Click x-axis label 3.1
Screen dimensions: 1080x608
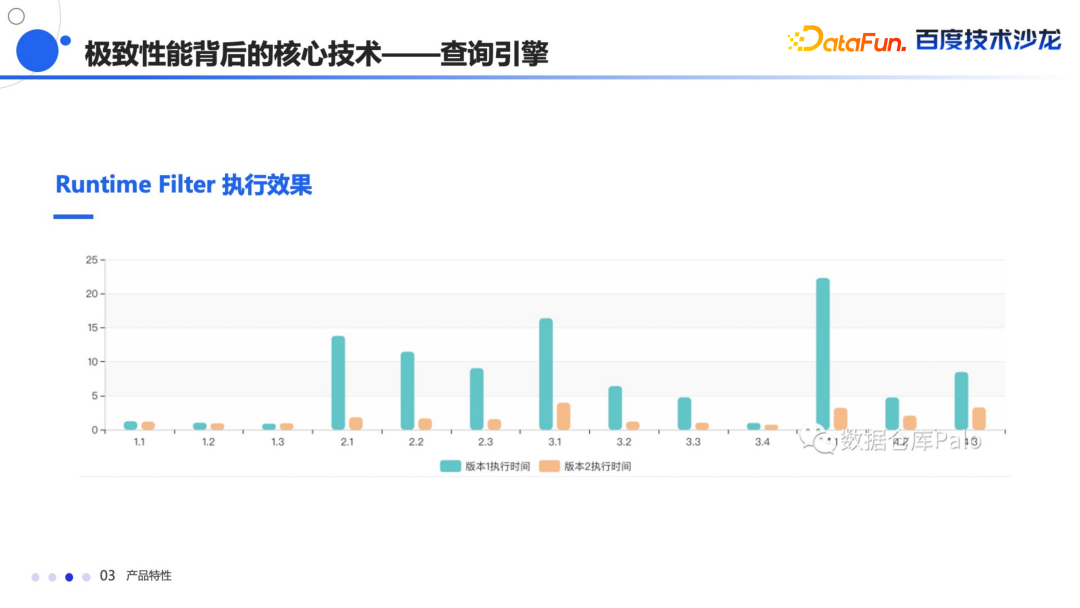[x=554, y=442]
